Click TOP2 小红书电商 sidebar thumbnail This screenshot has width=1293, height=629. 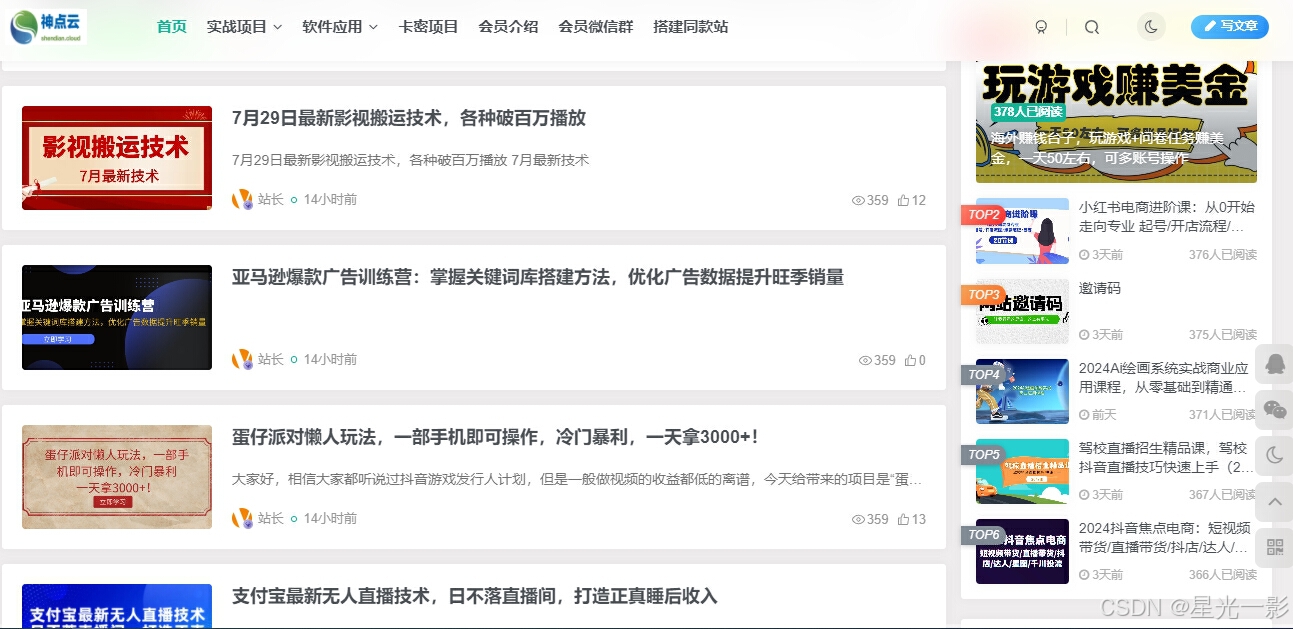(1022, 231)
